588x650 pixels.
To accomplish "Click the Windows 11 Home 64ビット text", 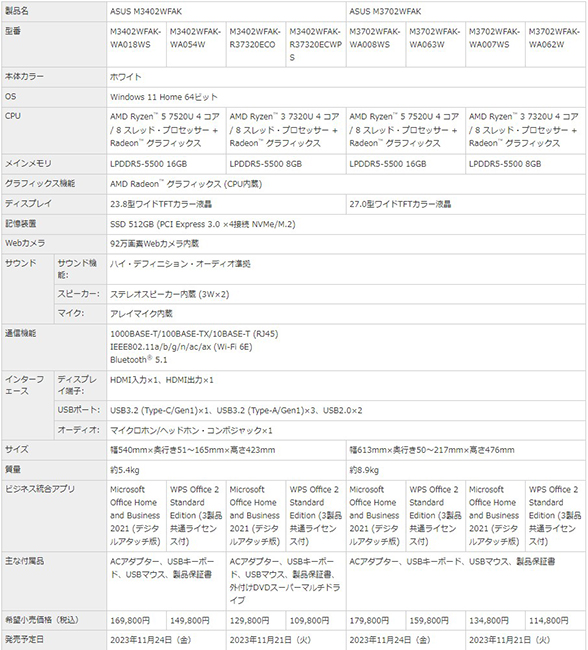I will tap(164, 97).
